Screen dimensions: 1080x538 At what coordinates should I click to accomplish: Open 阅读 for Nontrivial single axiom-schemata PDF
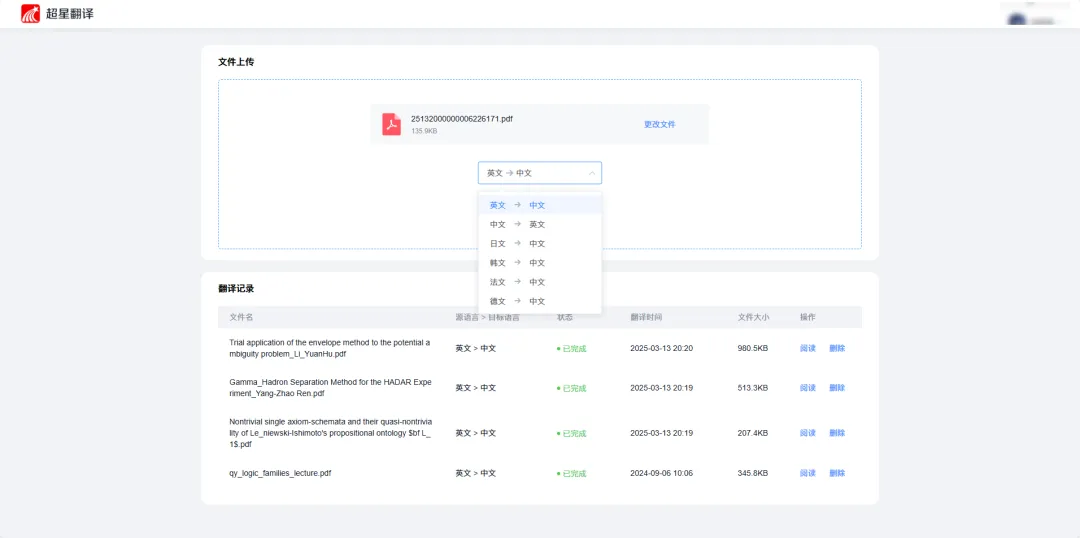pyautogui.click(x=808, y=433)
